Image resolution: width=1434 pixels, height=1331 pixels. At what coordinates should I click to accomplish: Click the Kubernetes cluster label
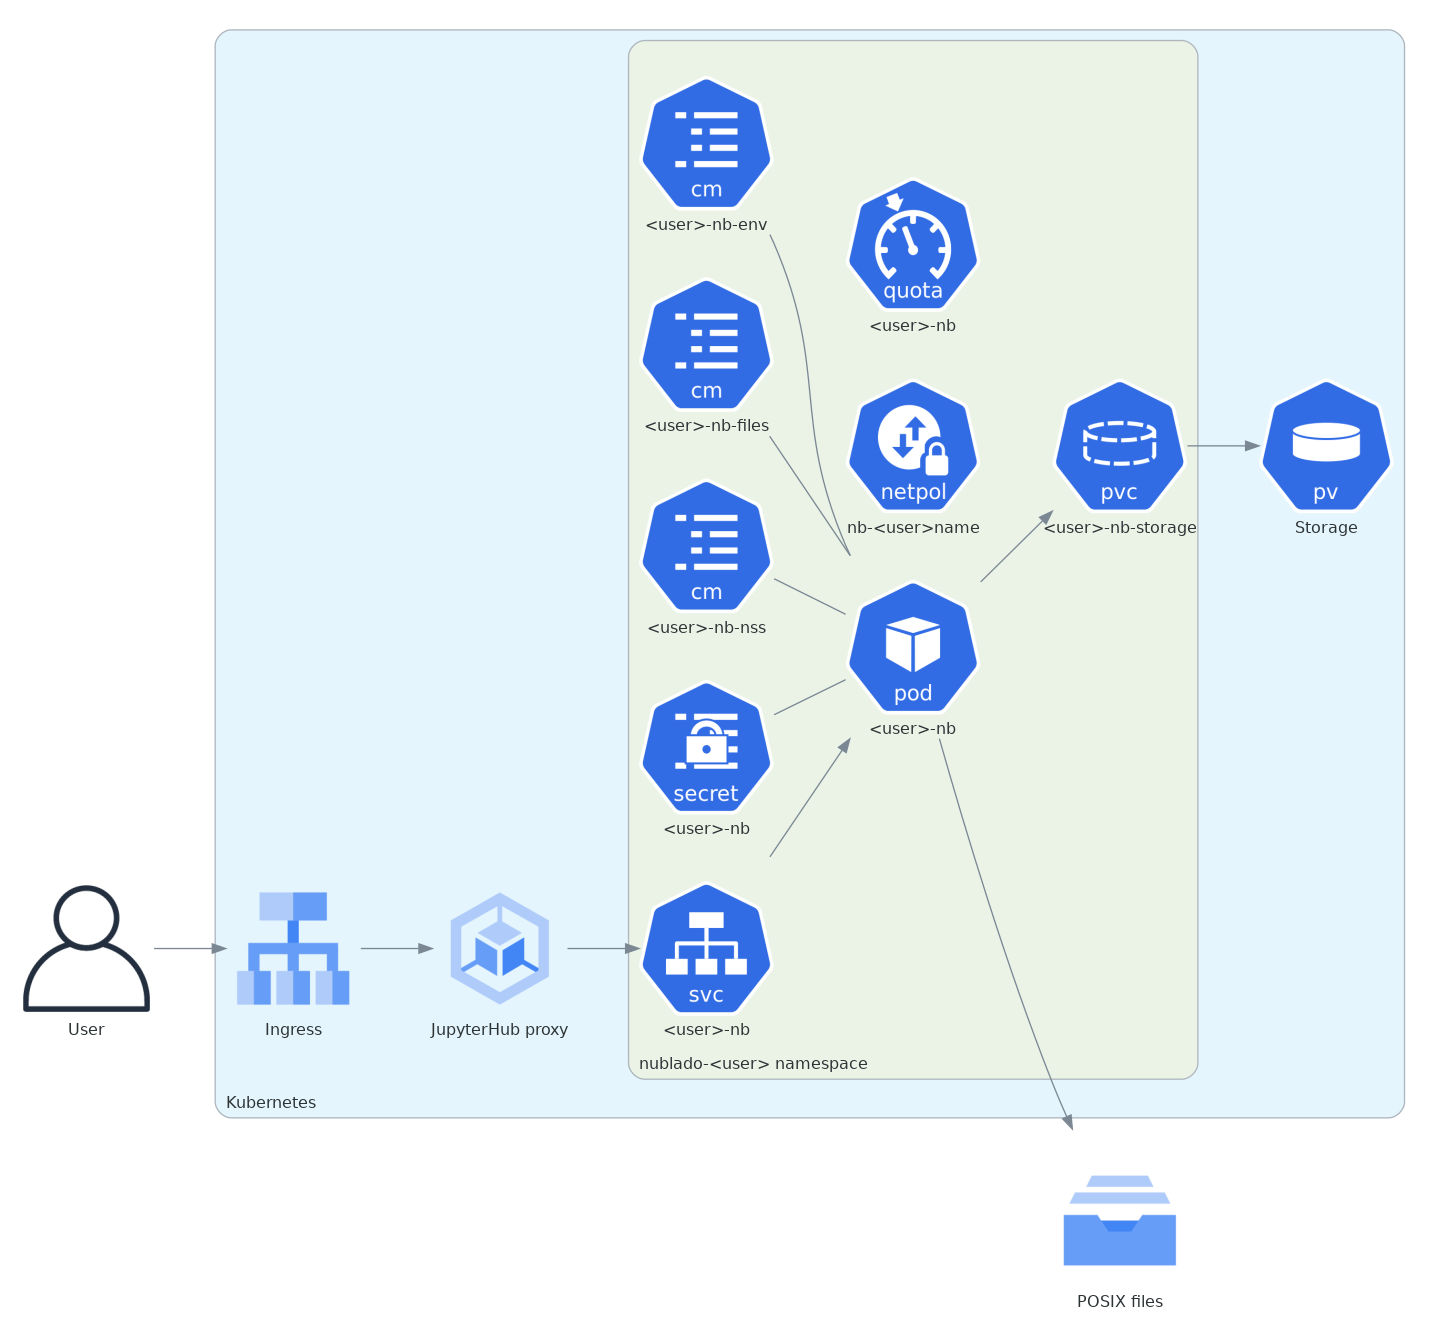coord(271,1102)
